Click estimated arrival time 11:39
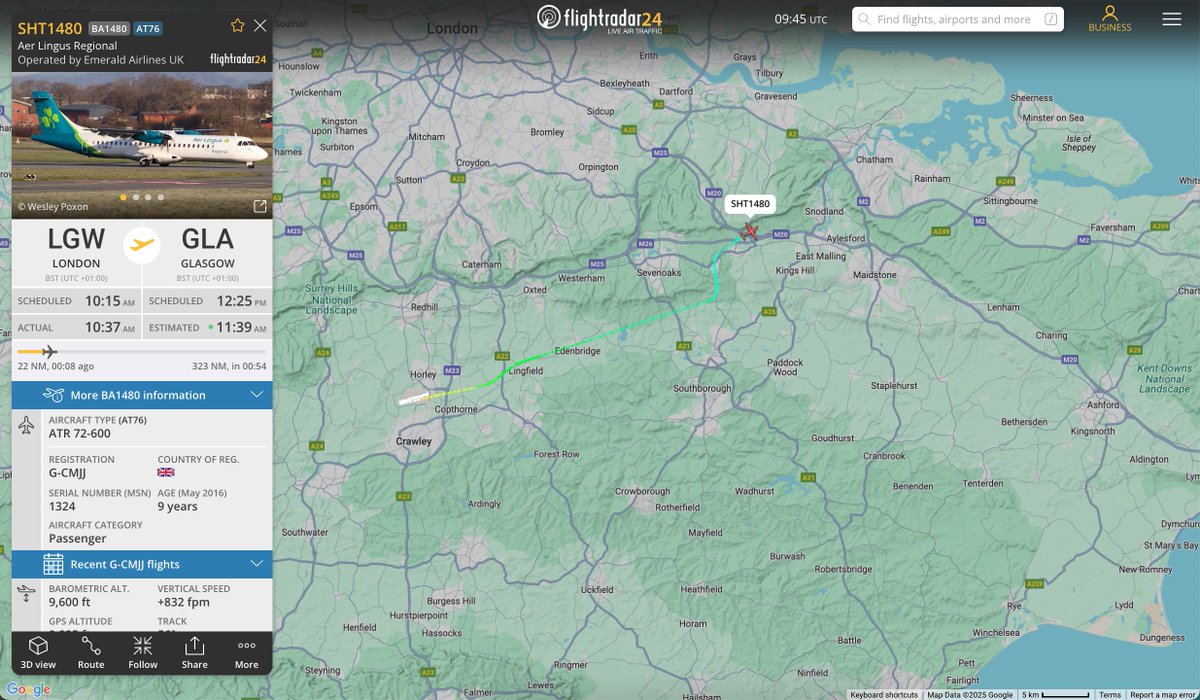The width and height of the screenshot is (1200, 700). [x=242, y=328]
